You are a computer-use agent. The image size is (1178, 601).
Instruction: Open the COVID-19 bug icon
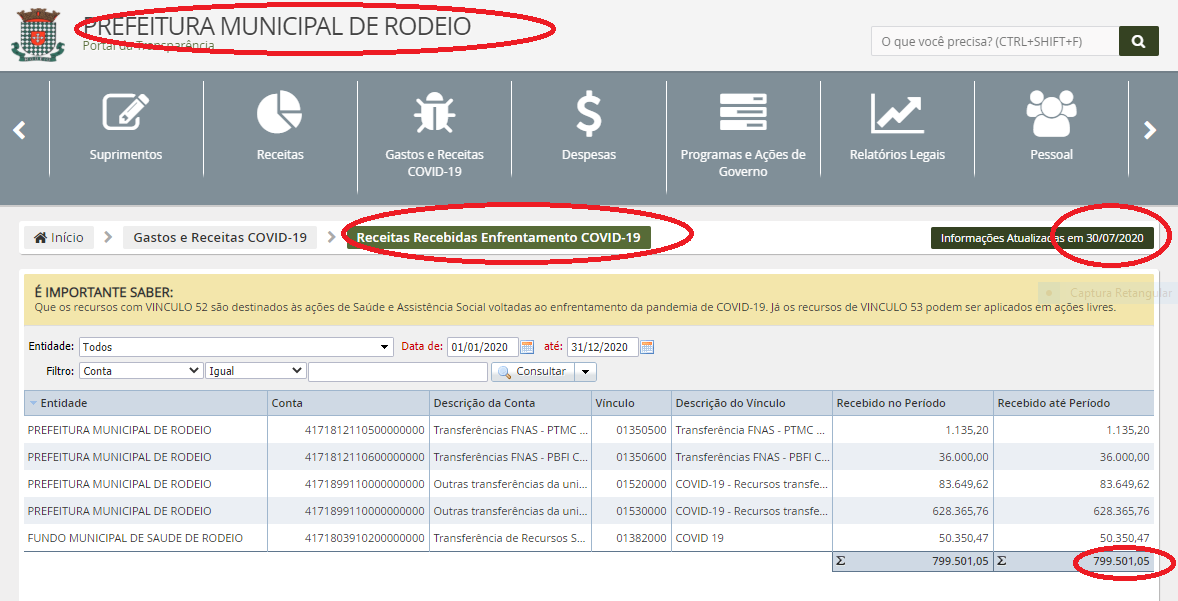point(434,113)
